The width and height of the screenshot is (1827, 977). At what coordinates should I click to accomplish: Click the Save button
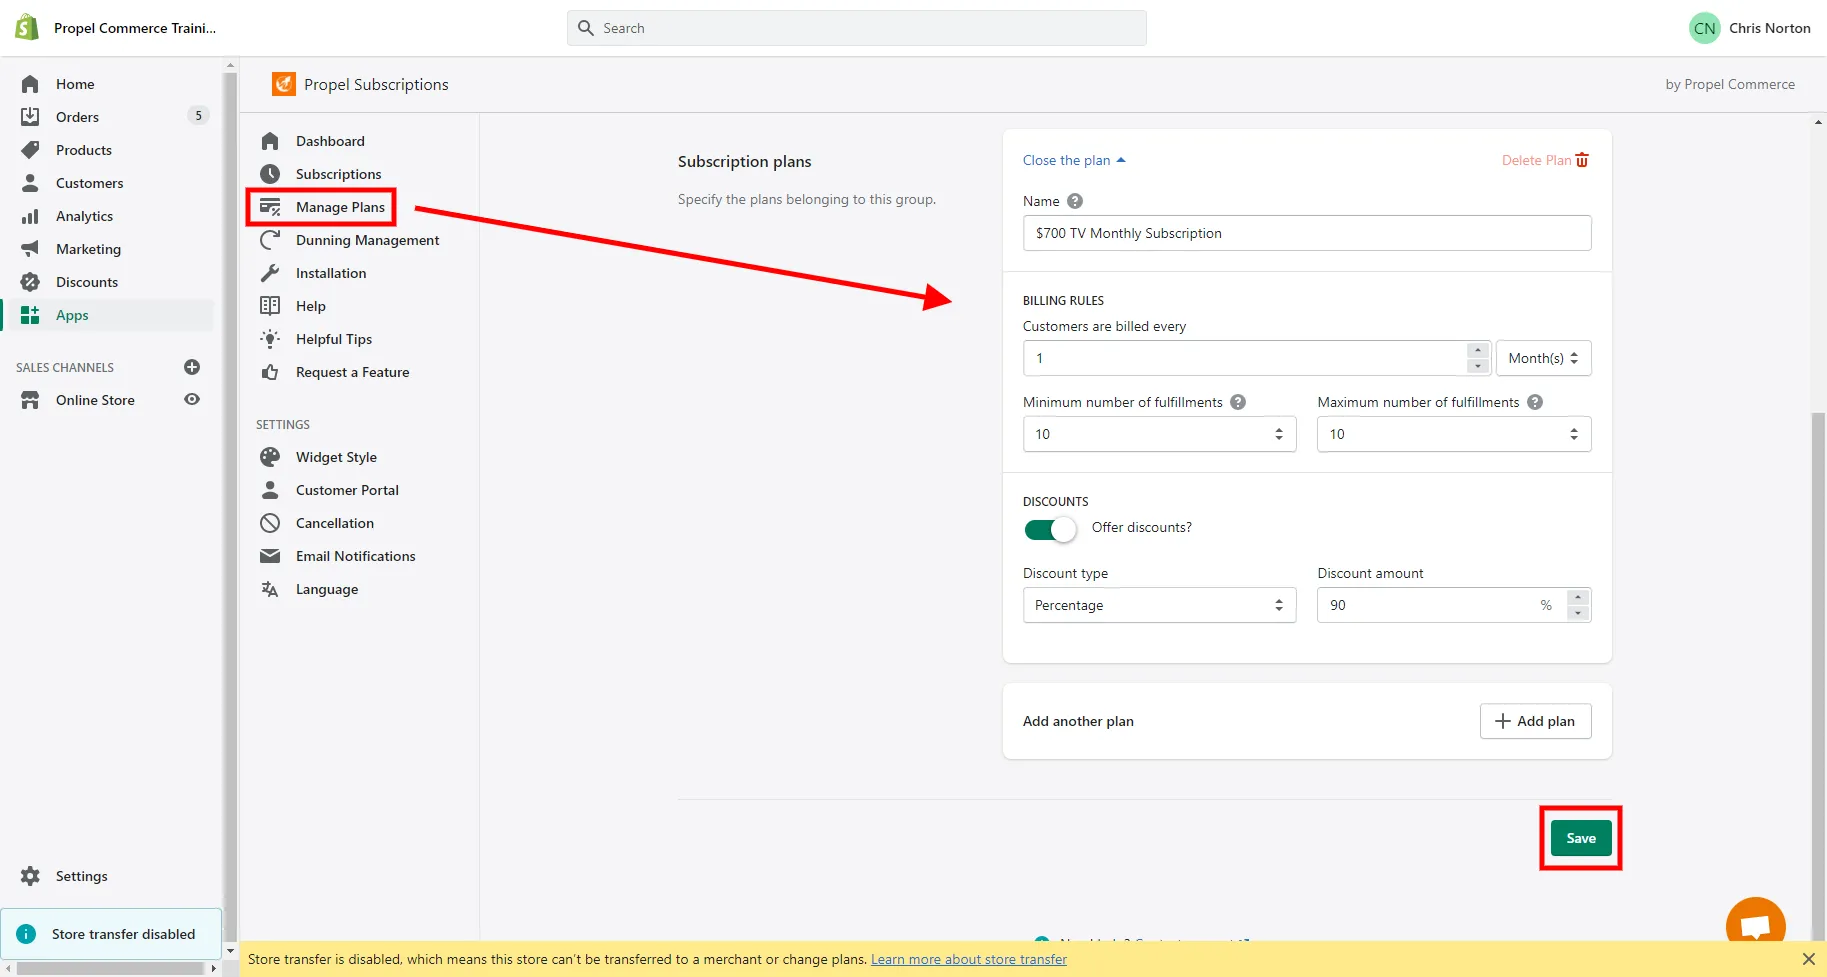coord(1581,838)
